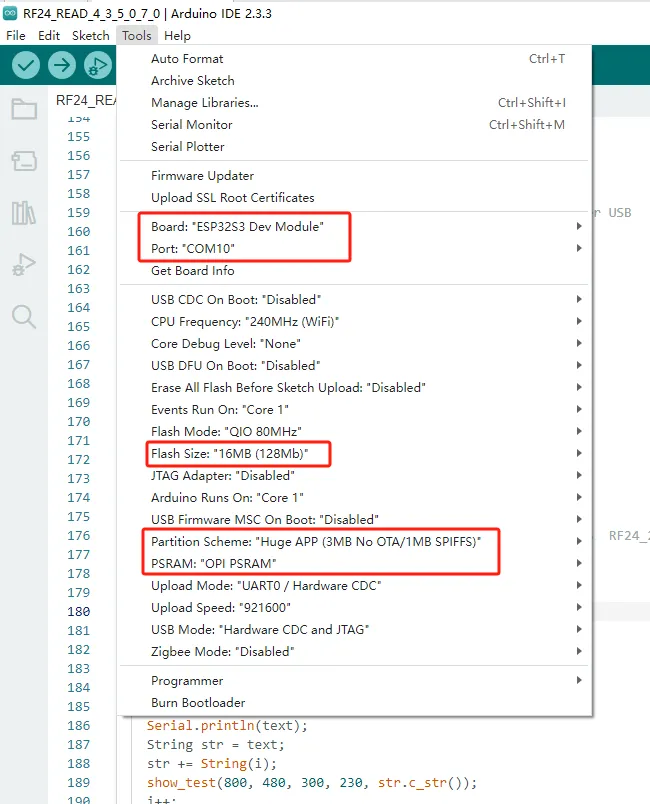Open the Sketch menu
The width and height of the screenshot is (650, 804).
pyautogui.click(x=91, y=35)
